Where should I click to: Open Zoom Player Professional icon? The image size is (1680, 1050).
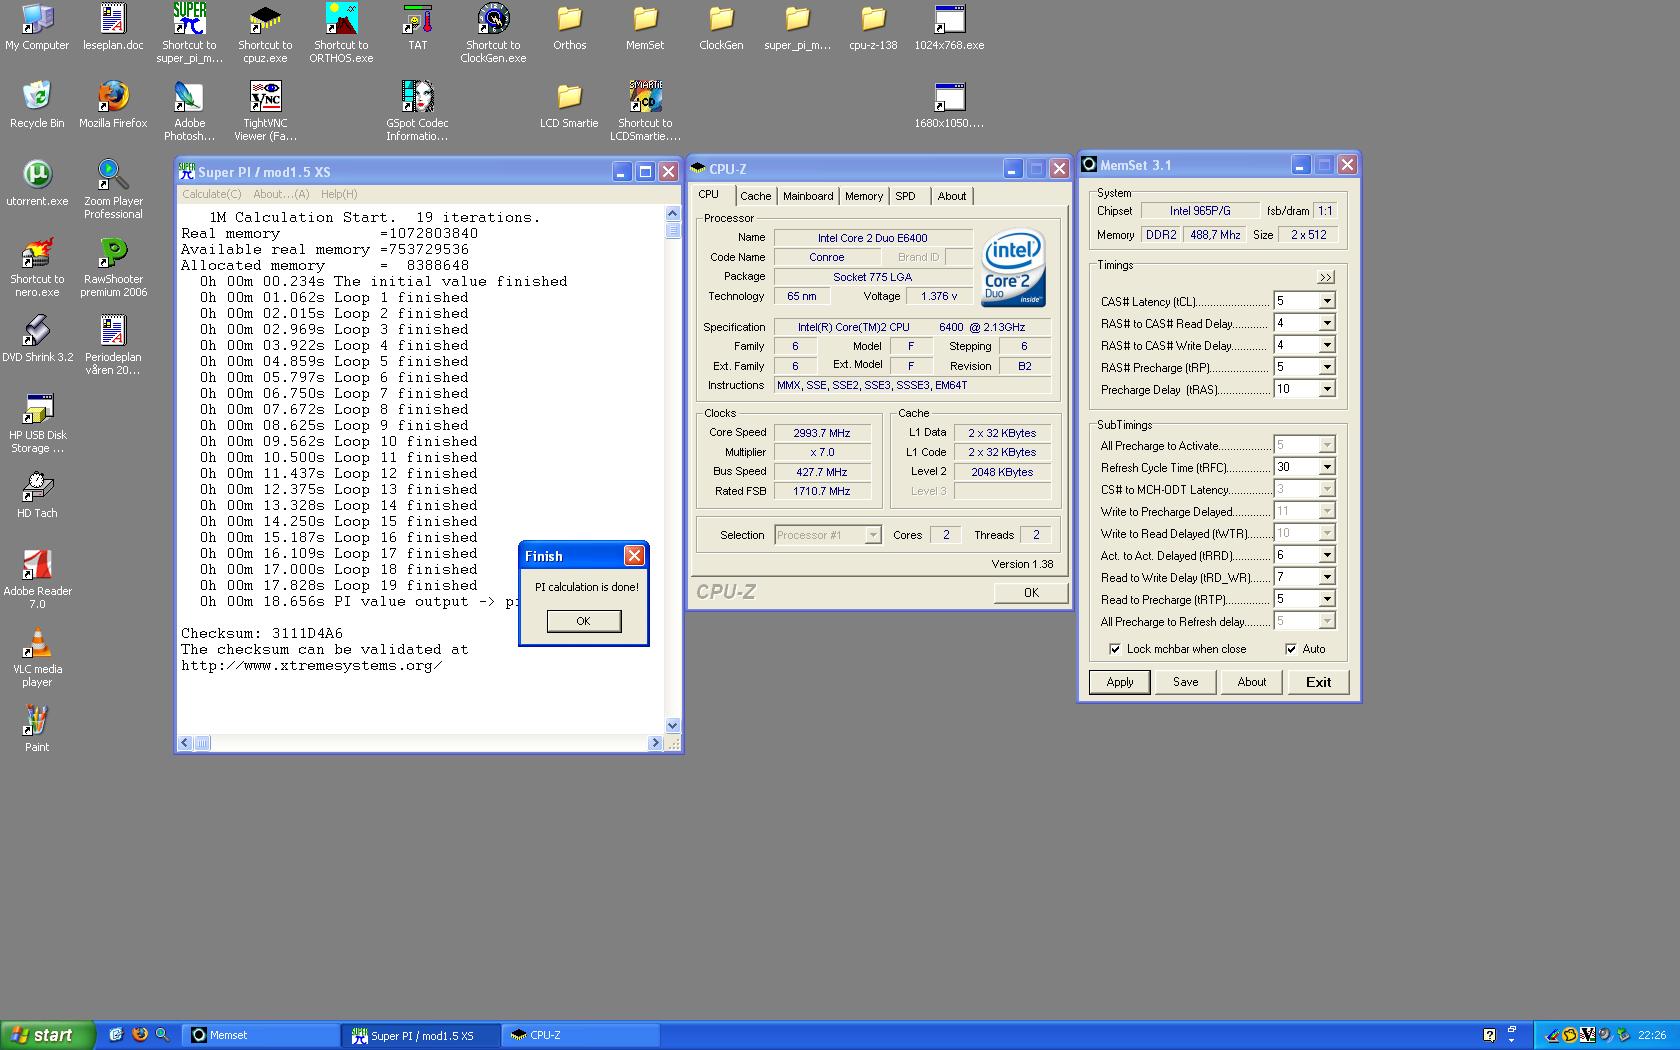(x=113, y=189)
